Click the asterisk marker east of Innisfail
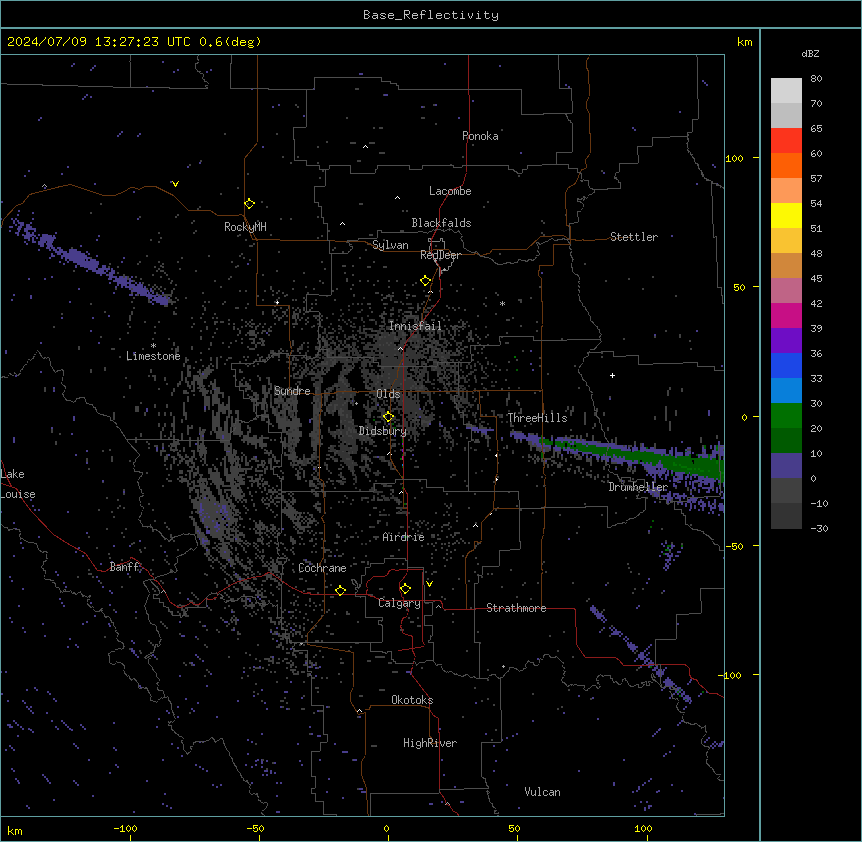This screenshot has height=842, width=862. [x=502, y=303]
